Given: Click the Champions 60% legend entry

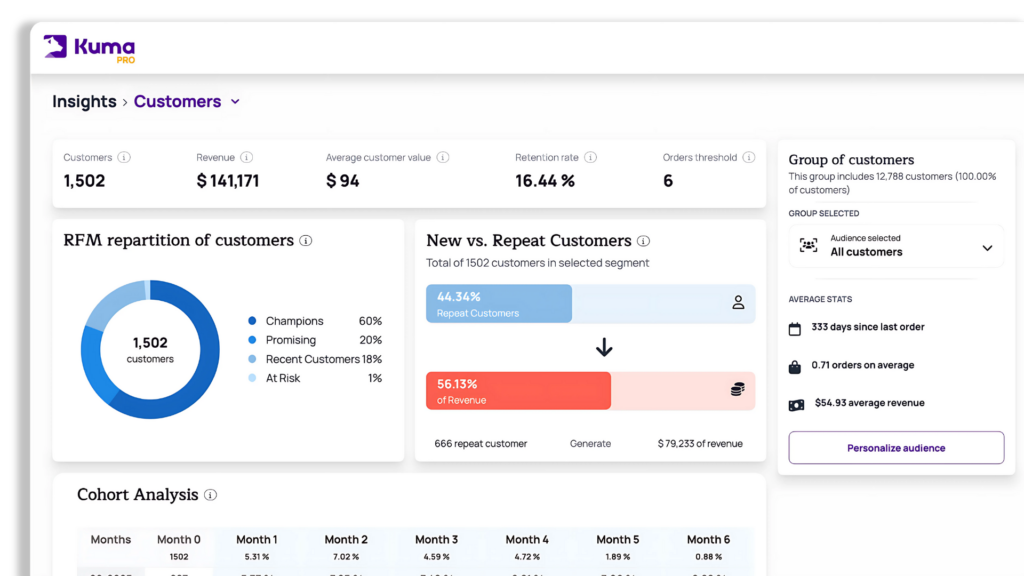Looking at the screenshot, I should (315, 321).
